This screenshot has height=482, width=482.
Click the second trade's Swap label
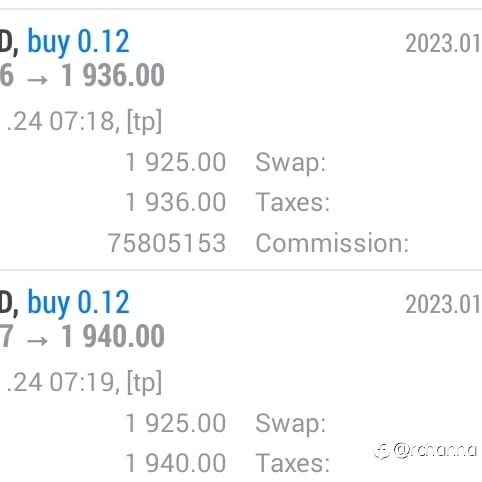(x=290, y=424)
